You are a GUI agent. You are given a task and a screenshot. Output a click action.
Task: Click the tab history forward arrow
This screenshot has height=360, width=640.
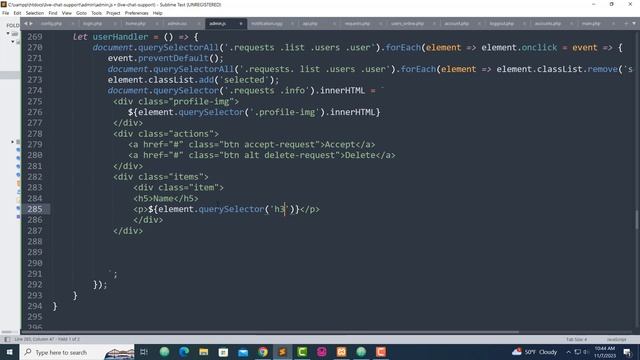31,24
